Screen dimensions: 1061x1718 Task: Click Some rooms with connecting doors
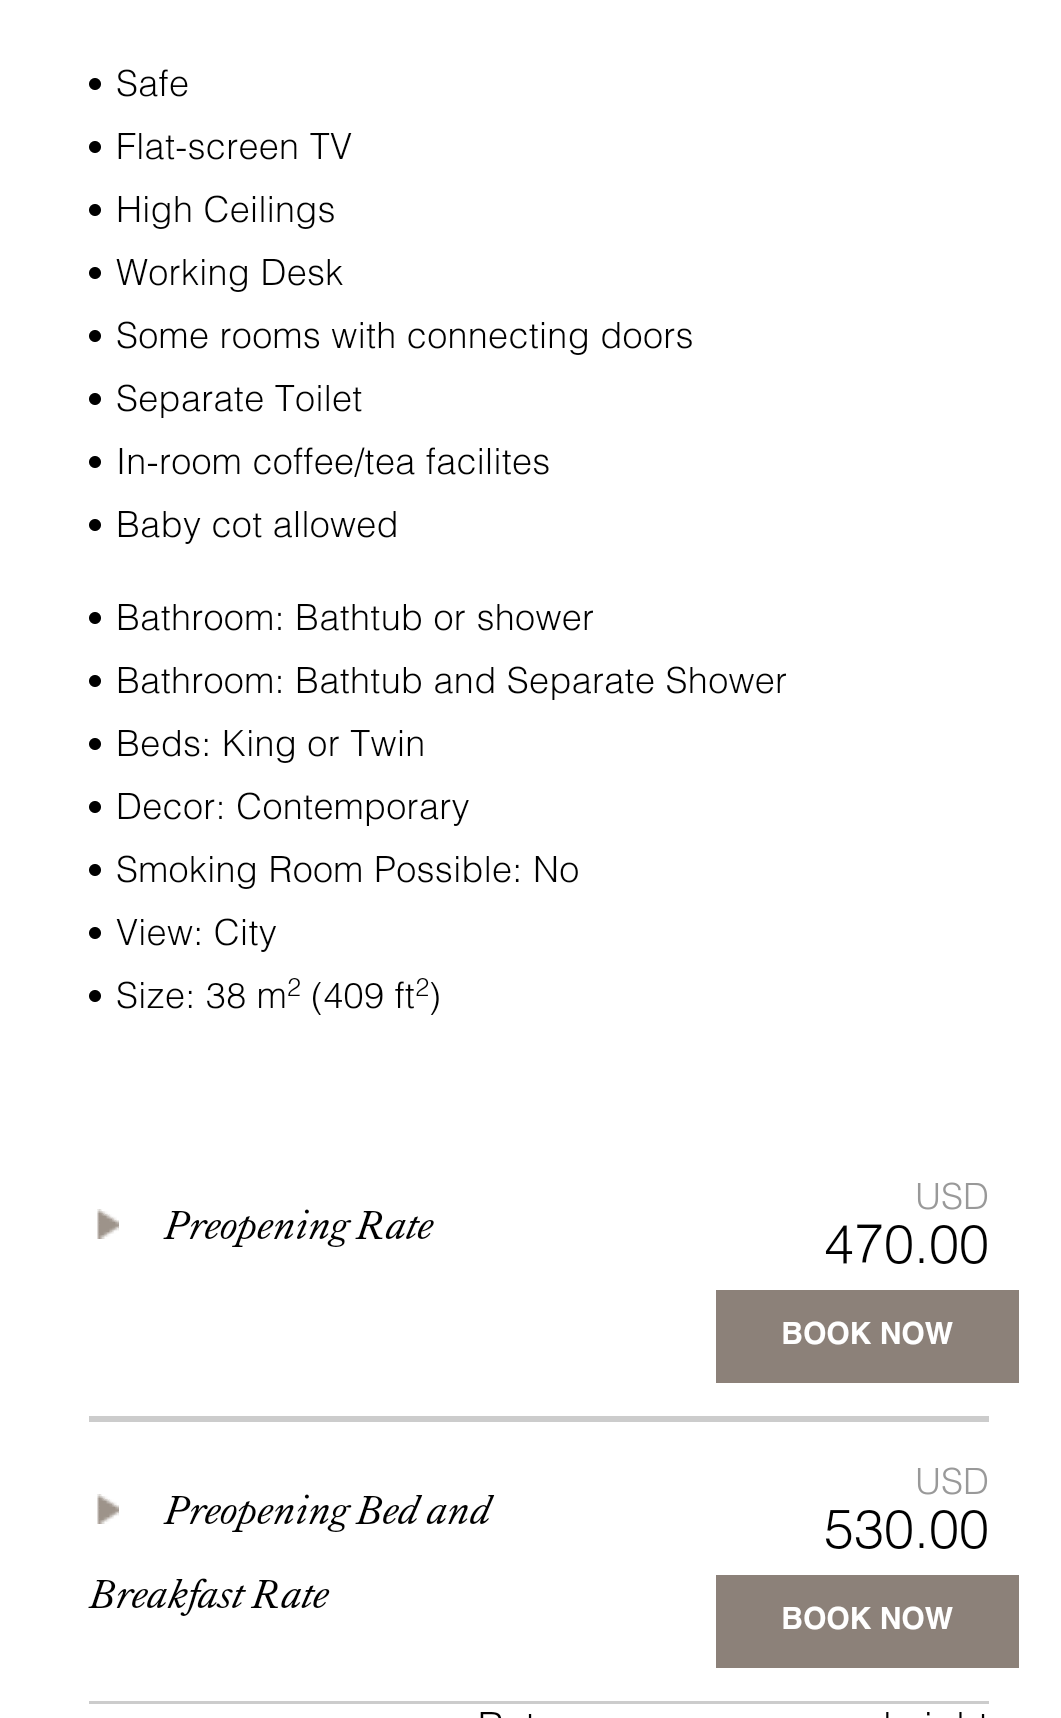pos(404,336)
